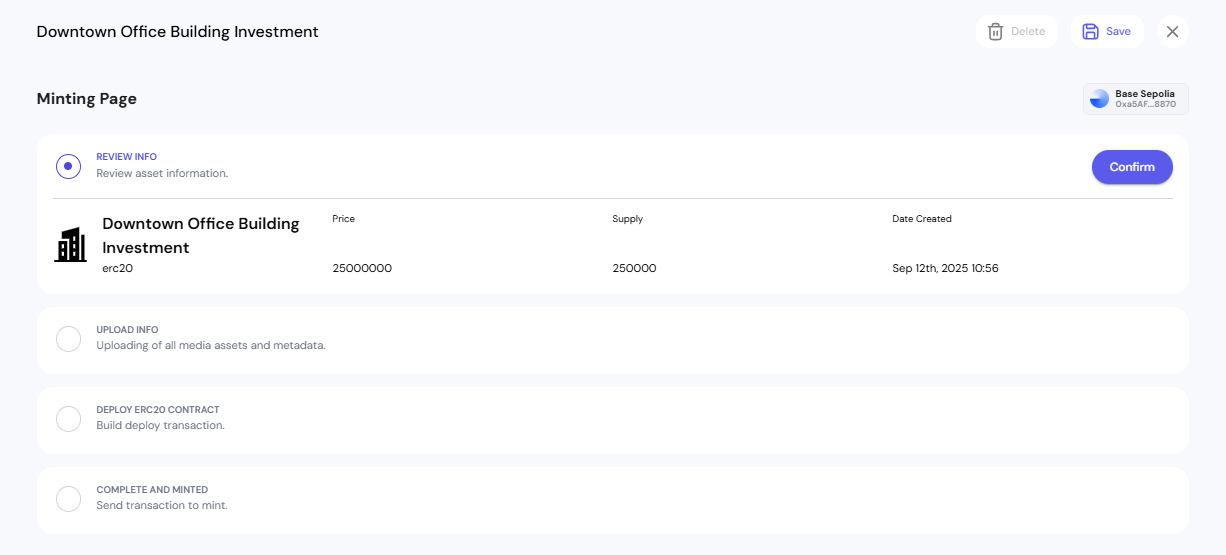
Task: Click 'Build deploy transaction.' description
Action: (x=160, y=426)
